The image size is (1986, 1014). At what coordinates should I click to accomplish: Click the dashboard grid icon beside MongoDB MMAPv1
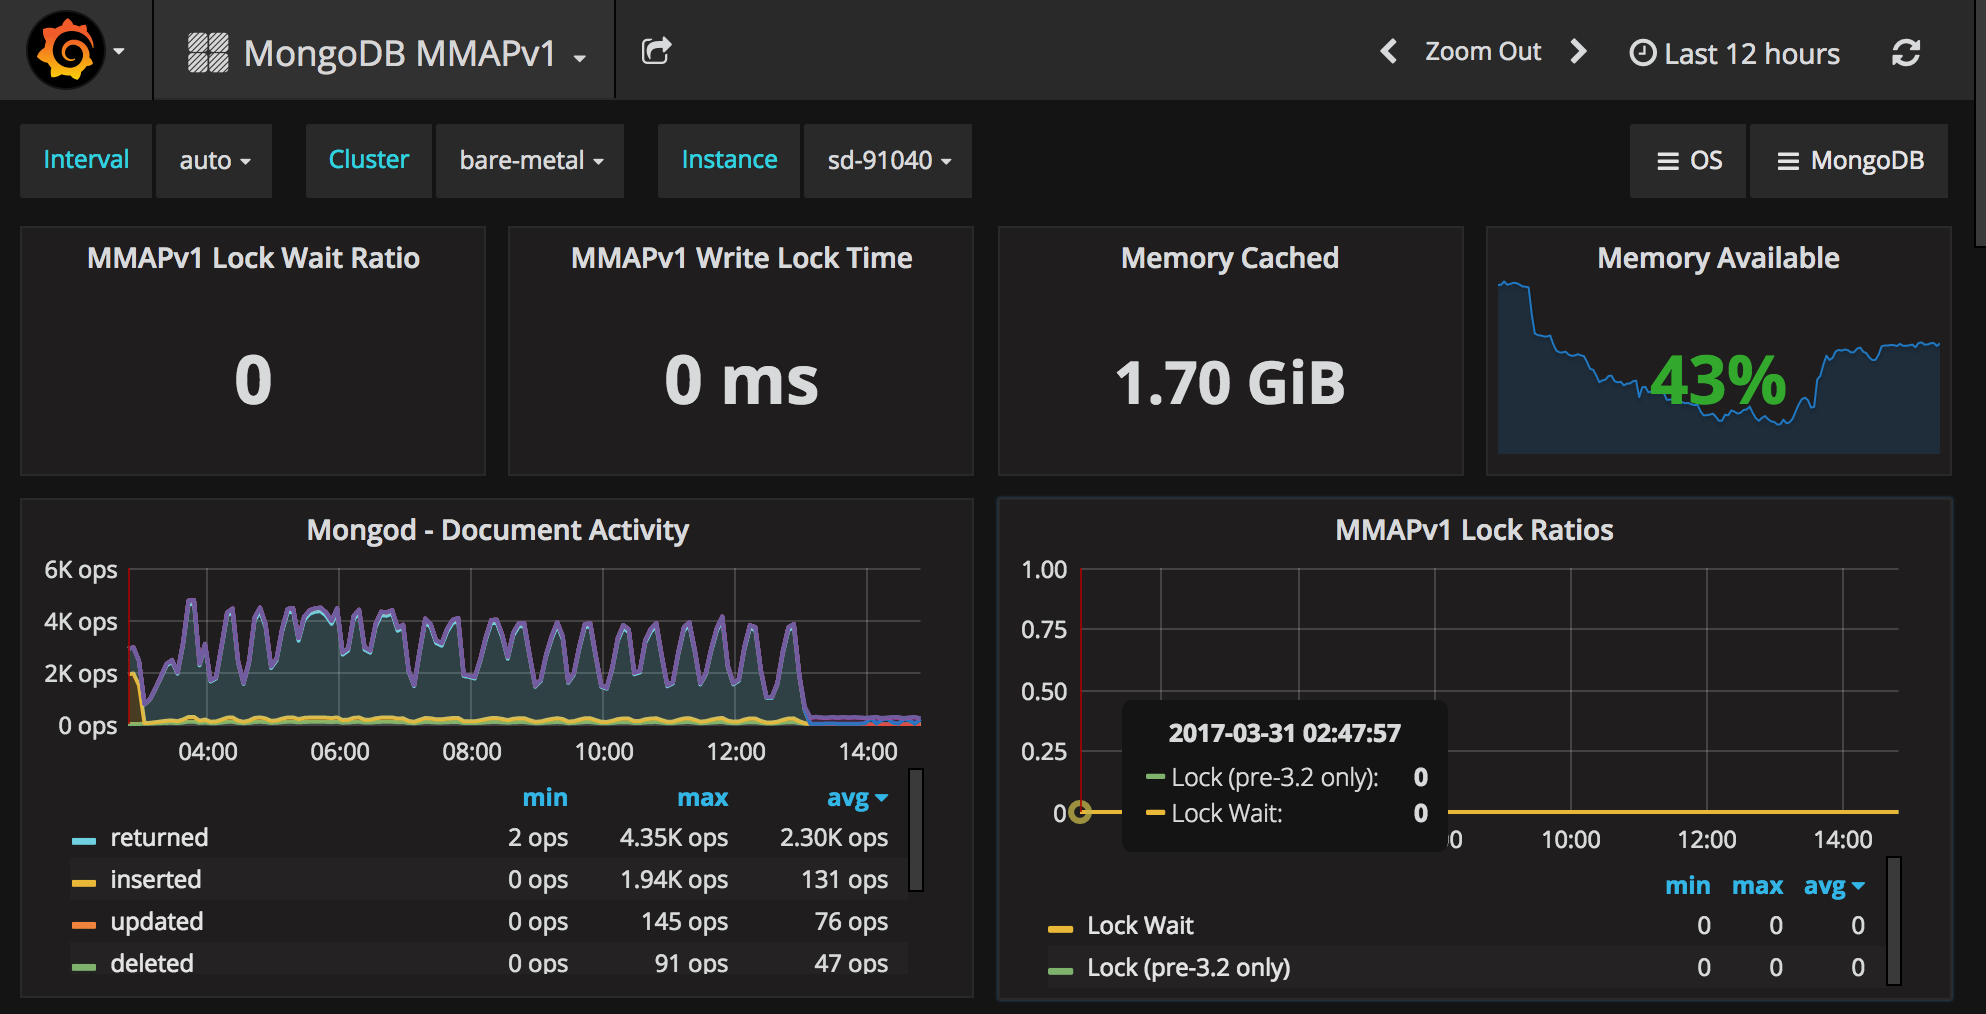click(207, 50)
